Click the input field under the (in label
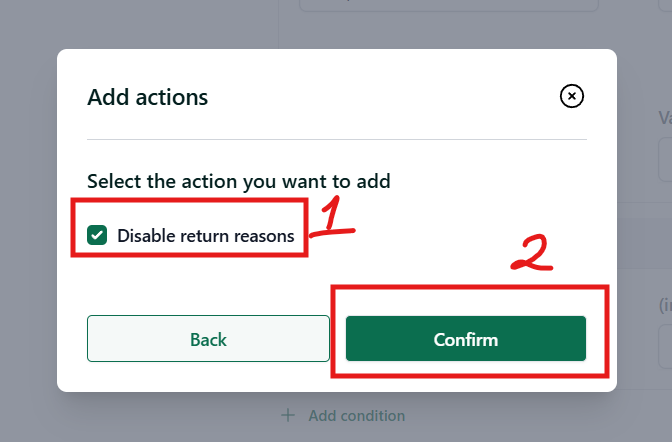 [x=665, y=346]
